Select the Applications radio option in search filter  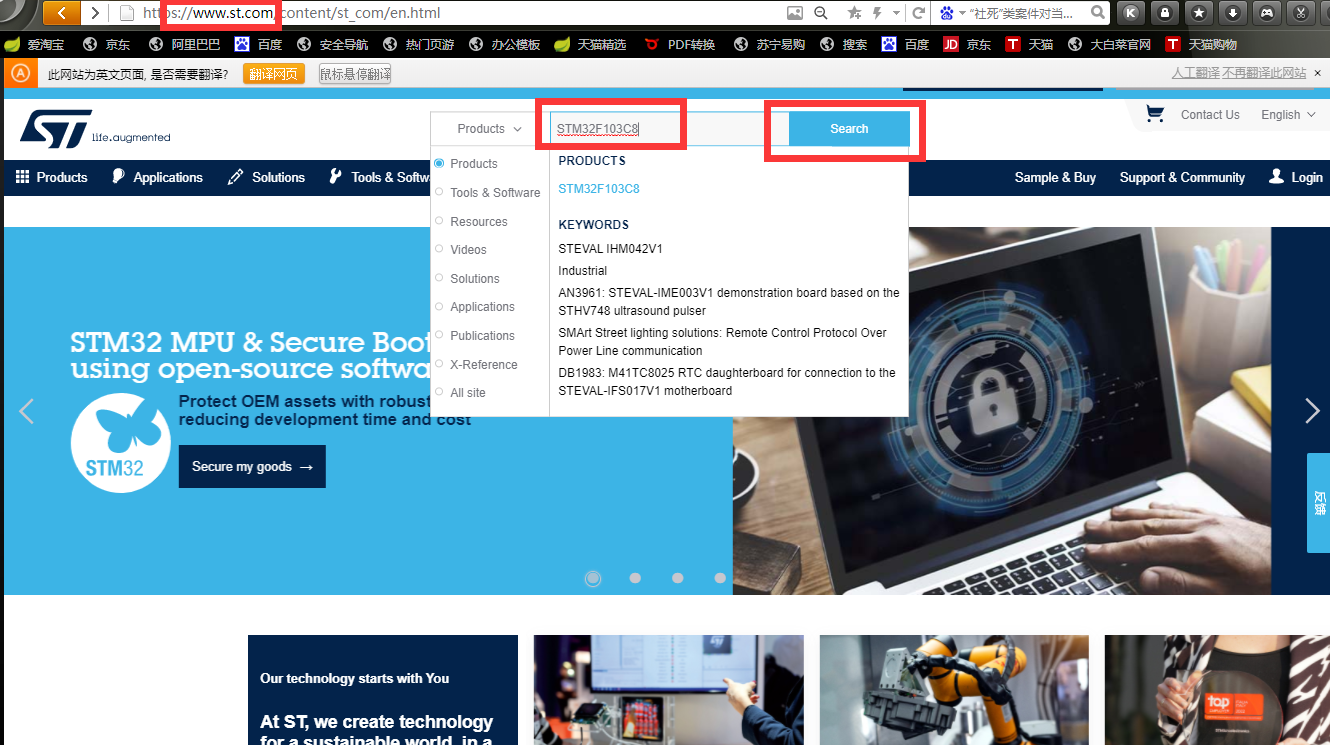pos(440,307)
